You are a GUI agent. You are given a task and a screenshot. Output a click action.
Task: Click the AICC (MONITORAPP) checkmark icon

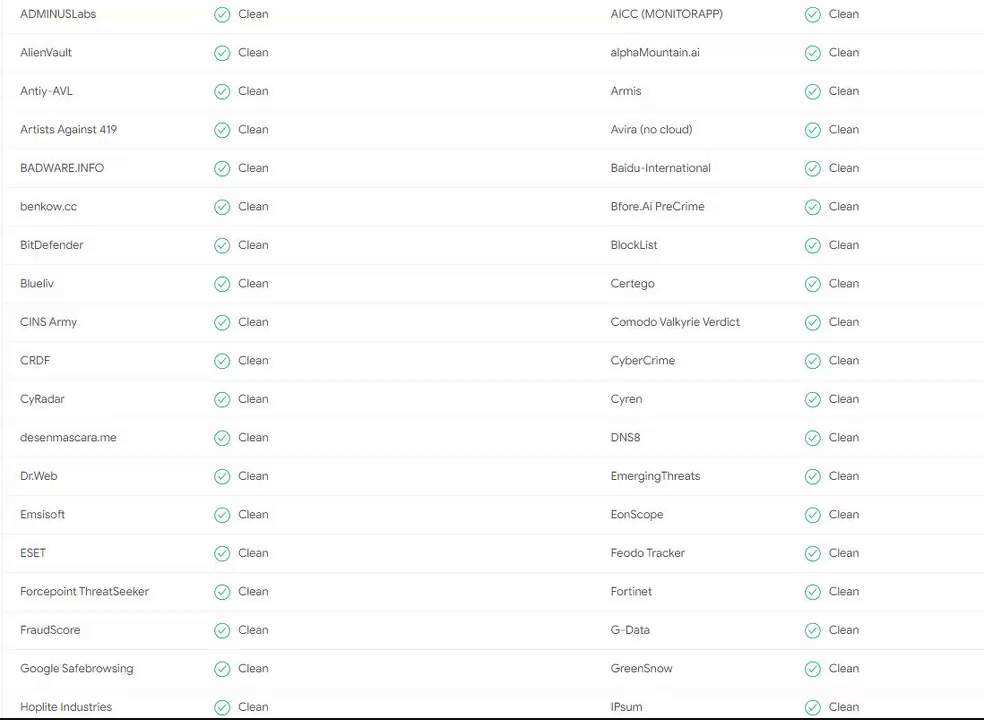pos(813,14)
